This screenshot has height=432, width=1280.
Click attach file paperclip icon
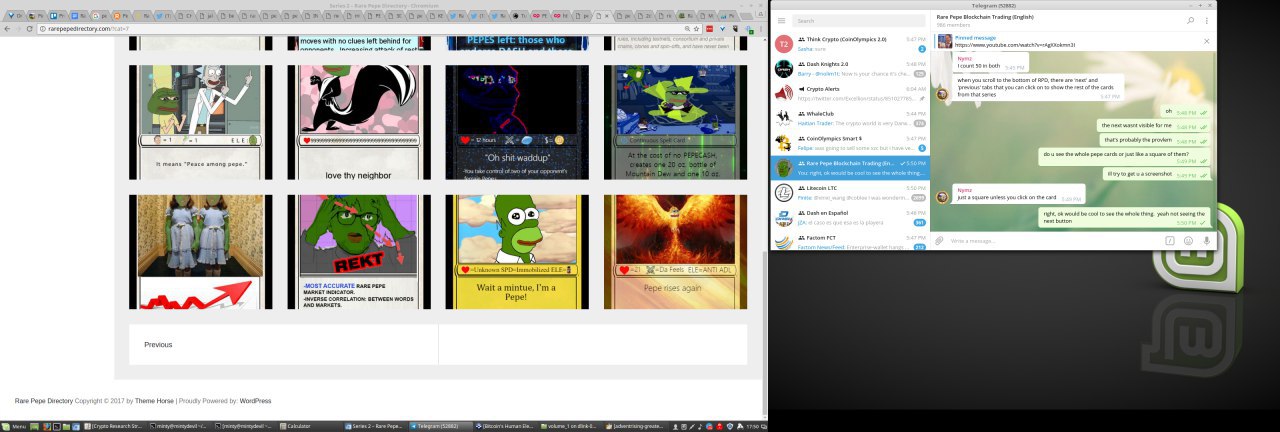click(x=940, y=240)
